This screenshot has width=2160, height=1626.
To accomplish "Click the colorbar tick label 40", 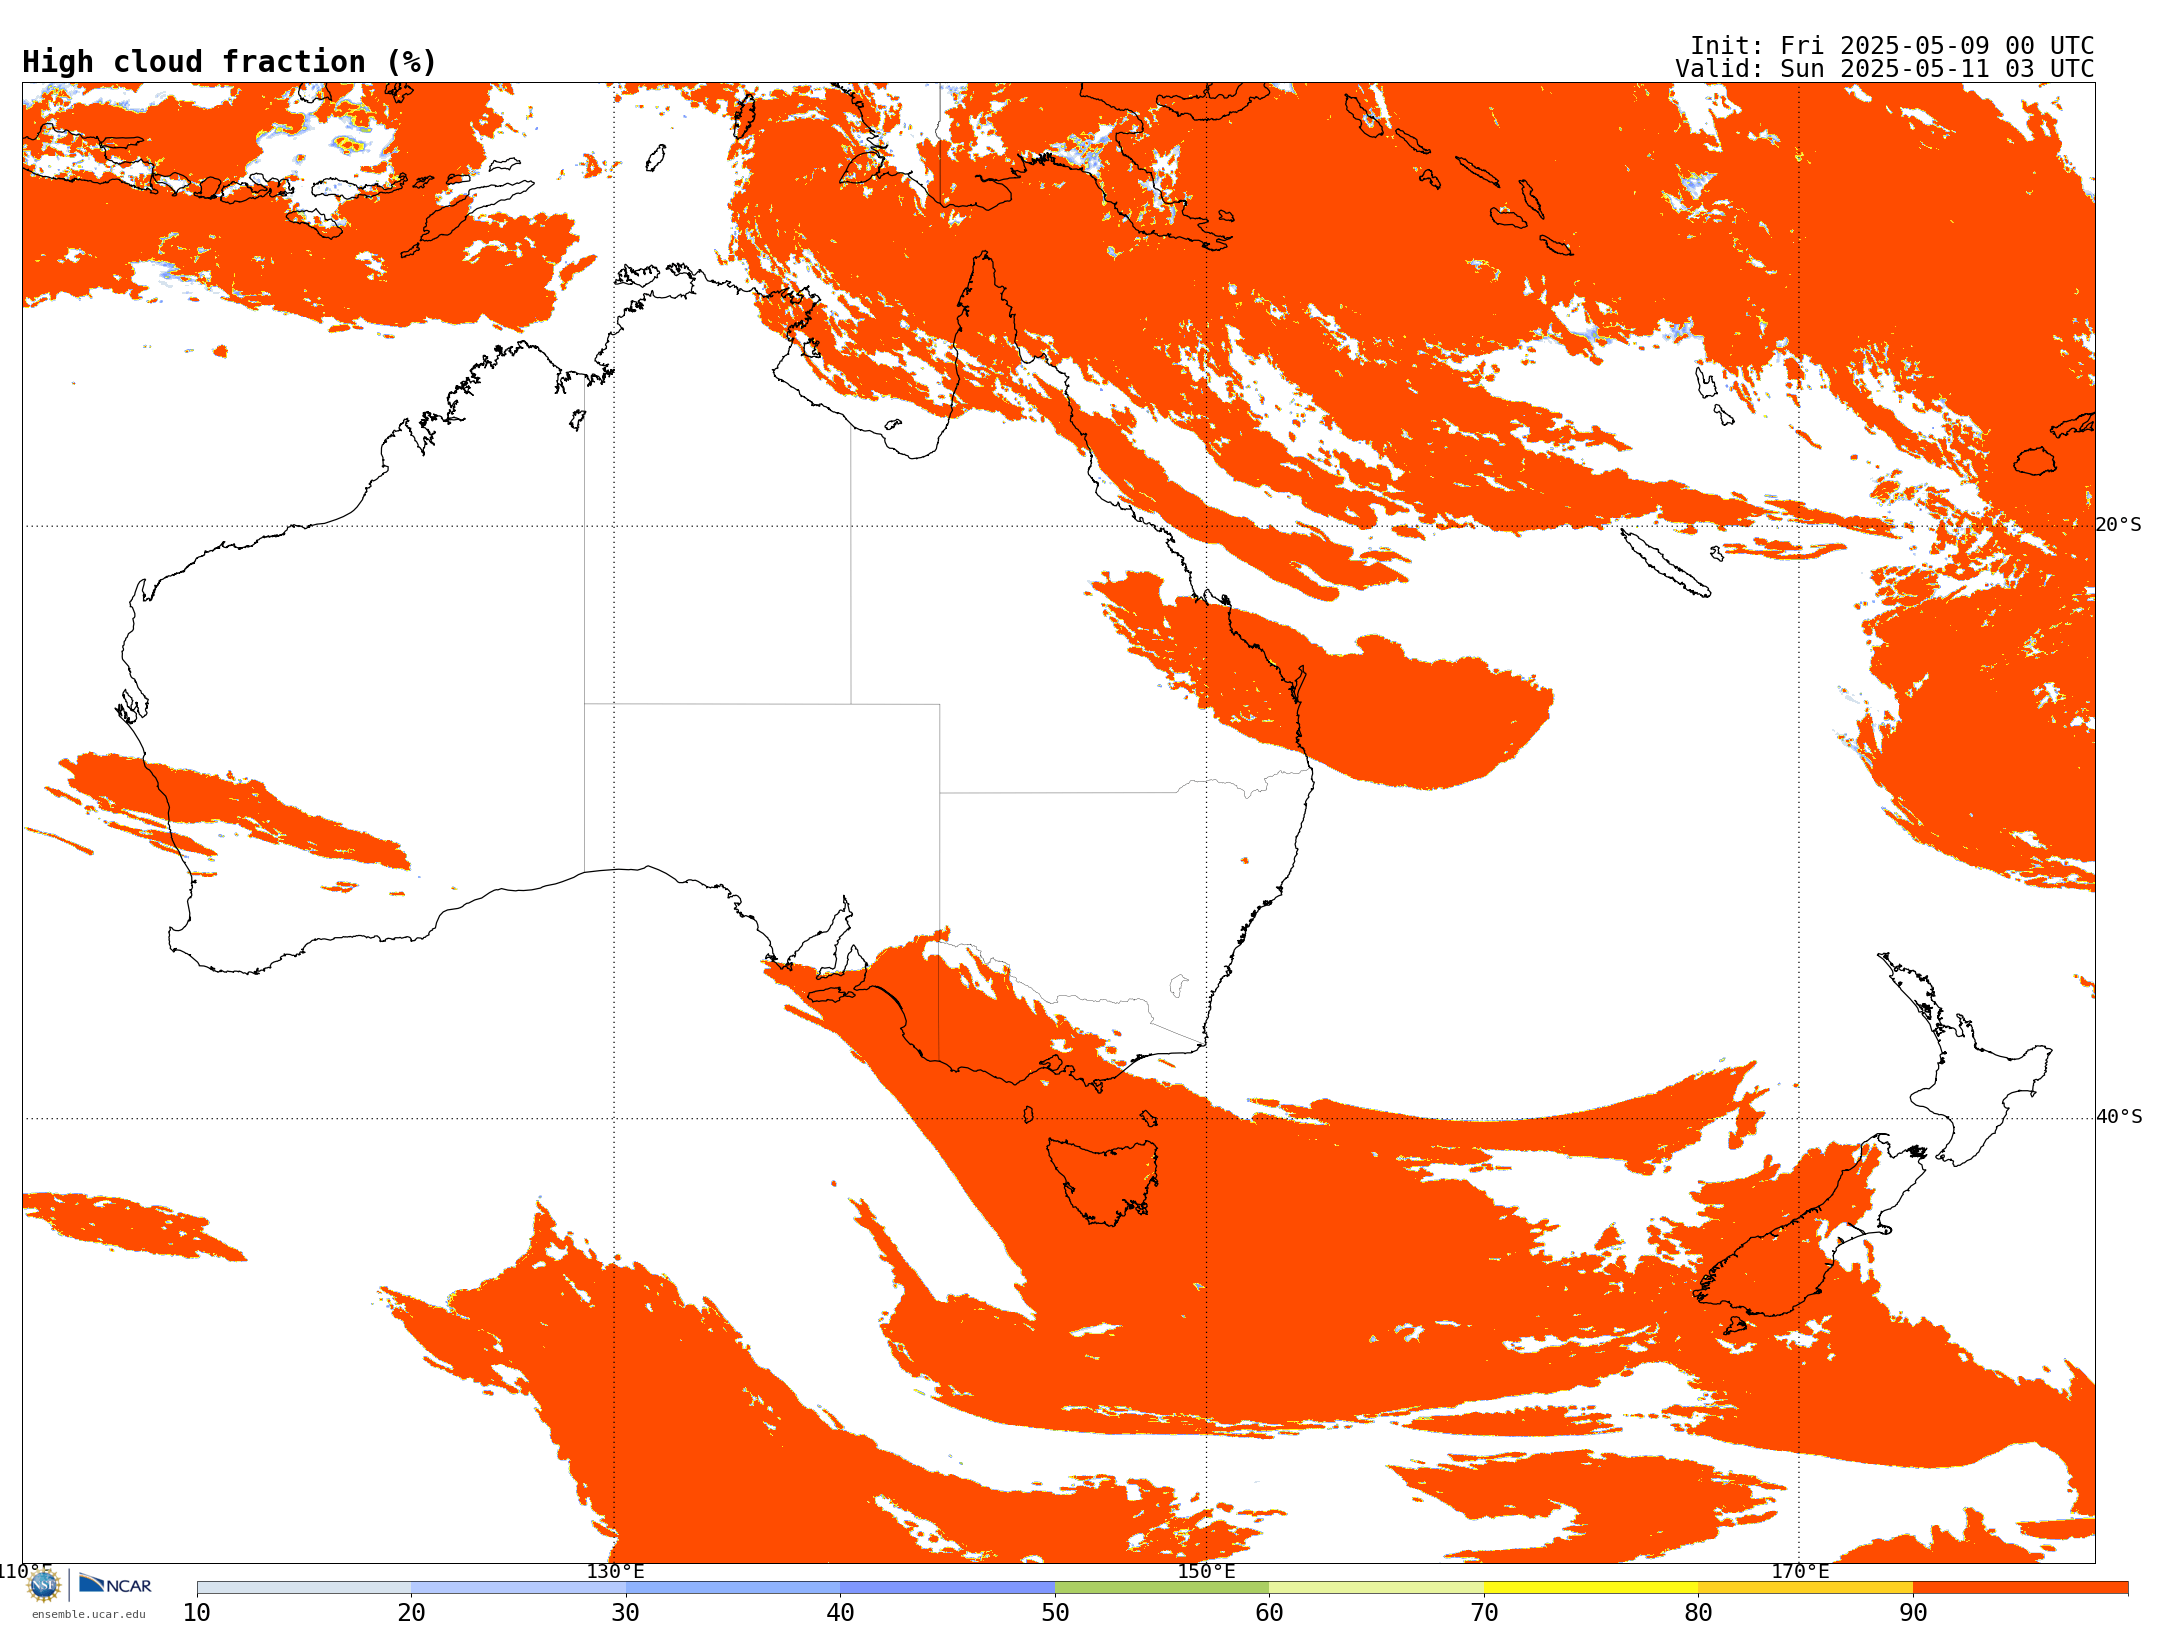I will click(x=840, y=1613).
